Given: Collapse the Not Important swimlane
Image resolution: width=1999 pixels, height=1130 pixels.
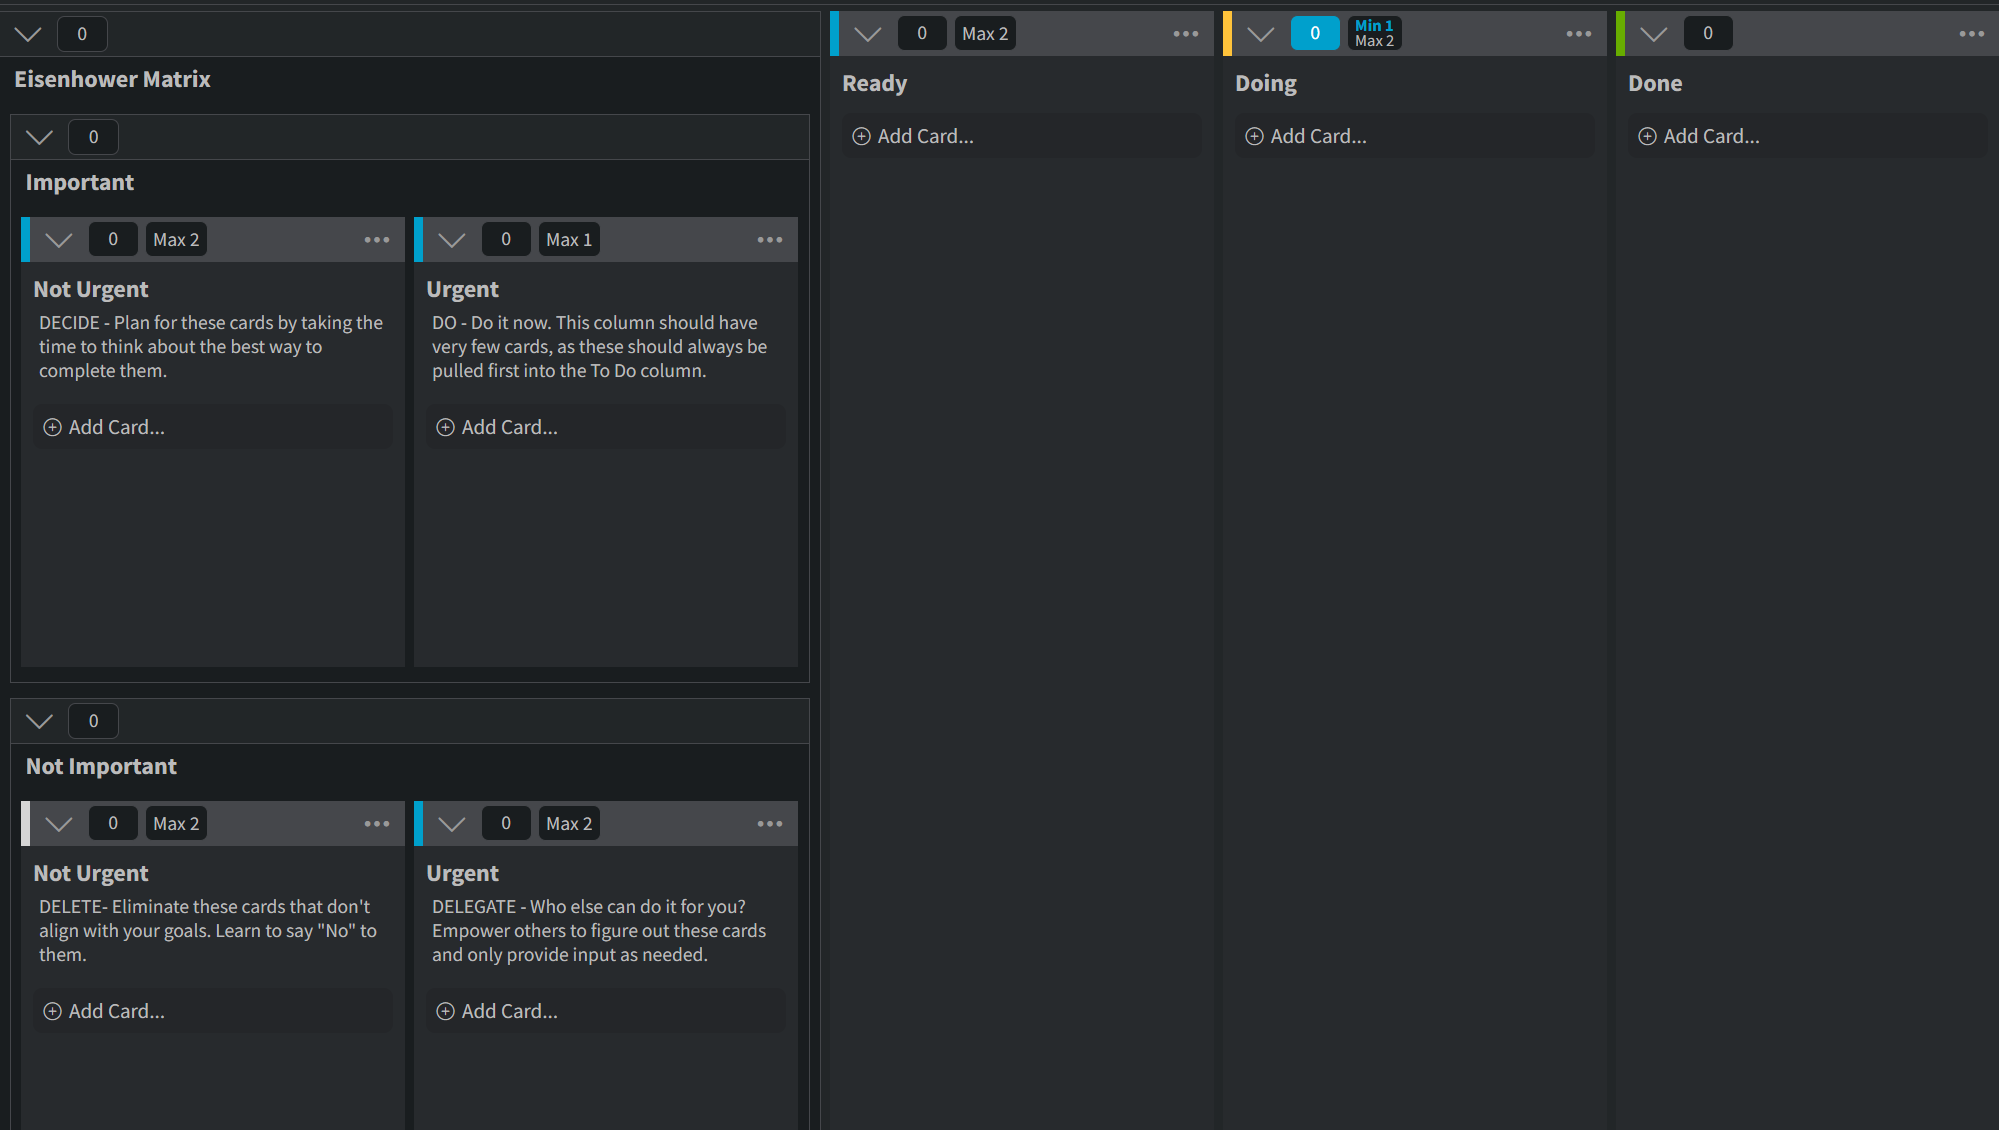Looking at the screenshot, I should point(40,722).
